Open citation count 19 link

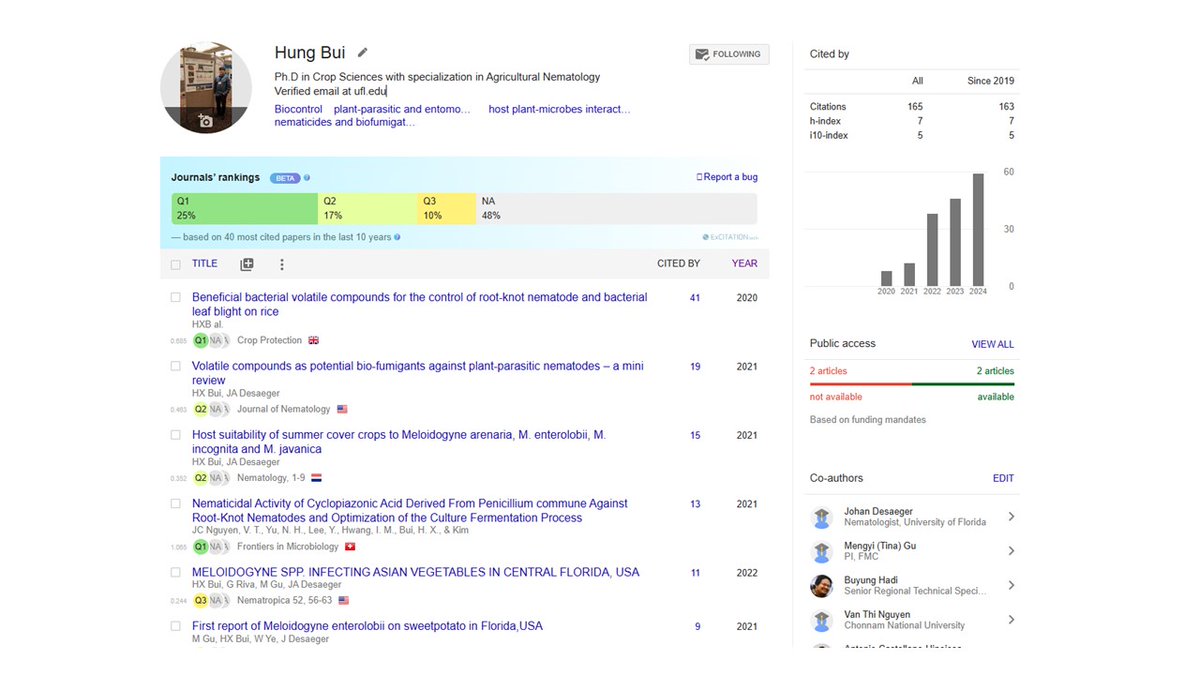695,367
